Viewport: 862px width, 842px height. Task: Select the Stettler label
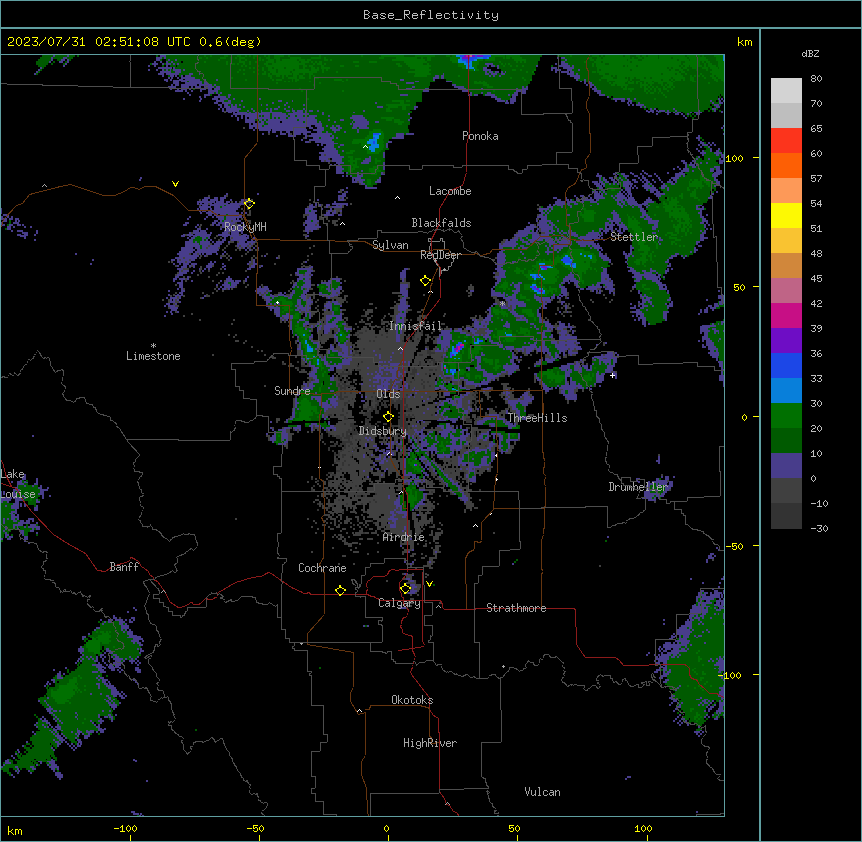coord(634,237)
